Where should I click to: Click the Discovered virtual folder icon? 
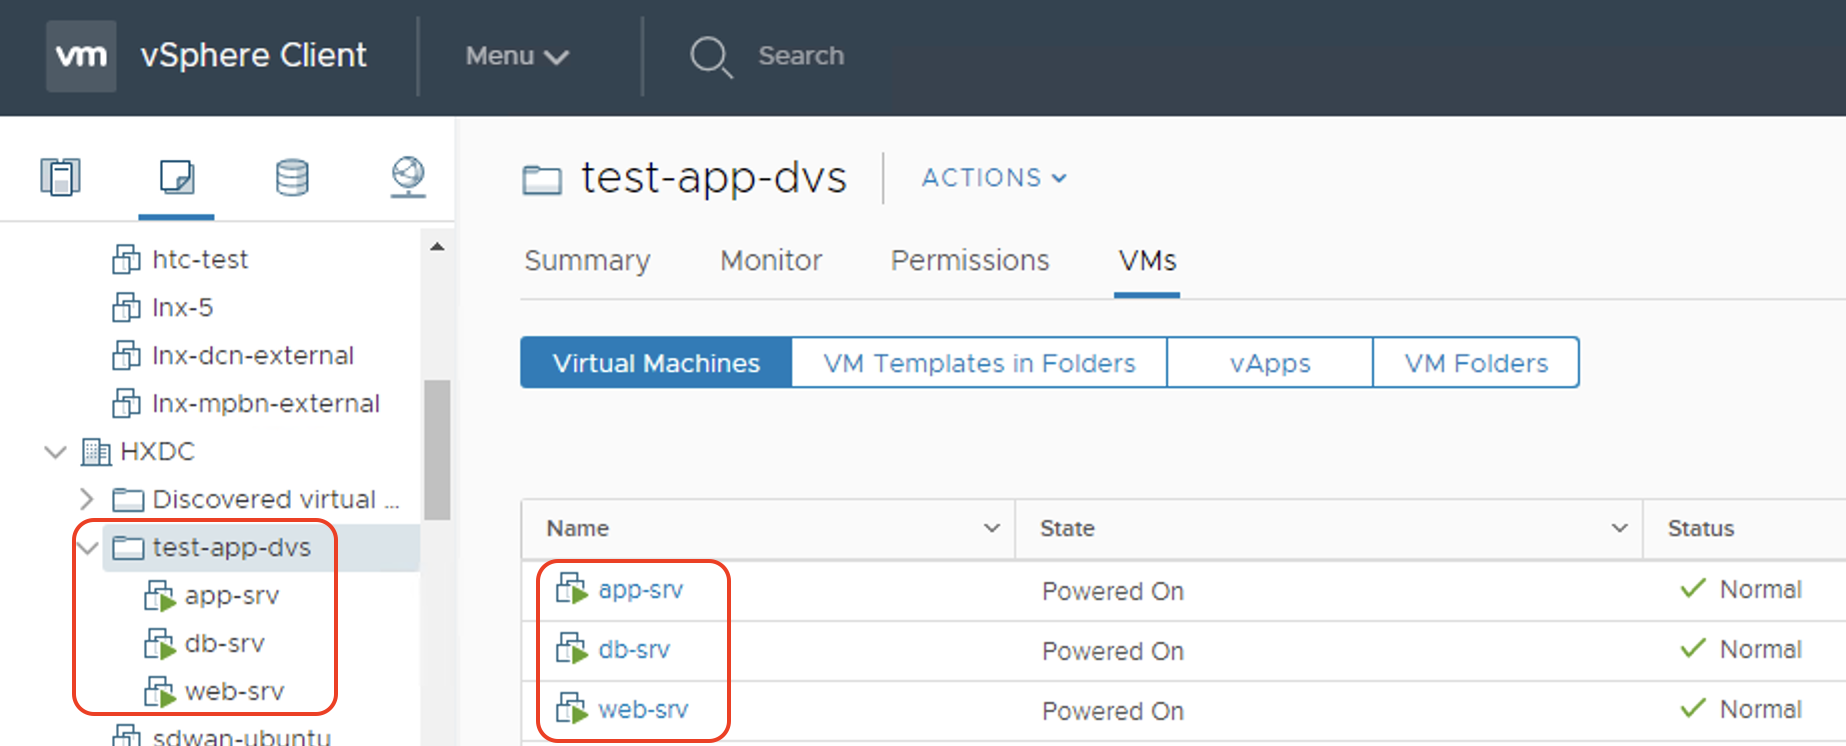click(x=128, y=499)
